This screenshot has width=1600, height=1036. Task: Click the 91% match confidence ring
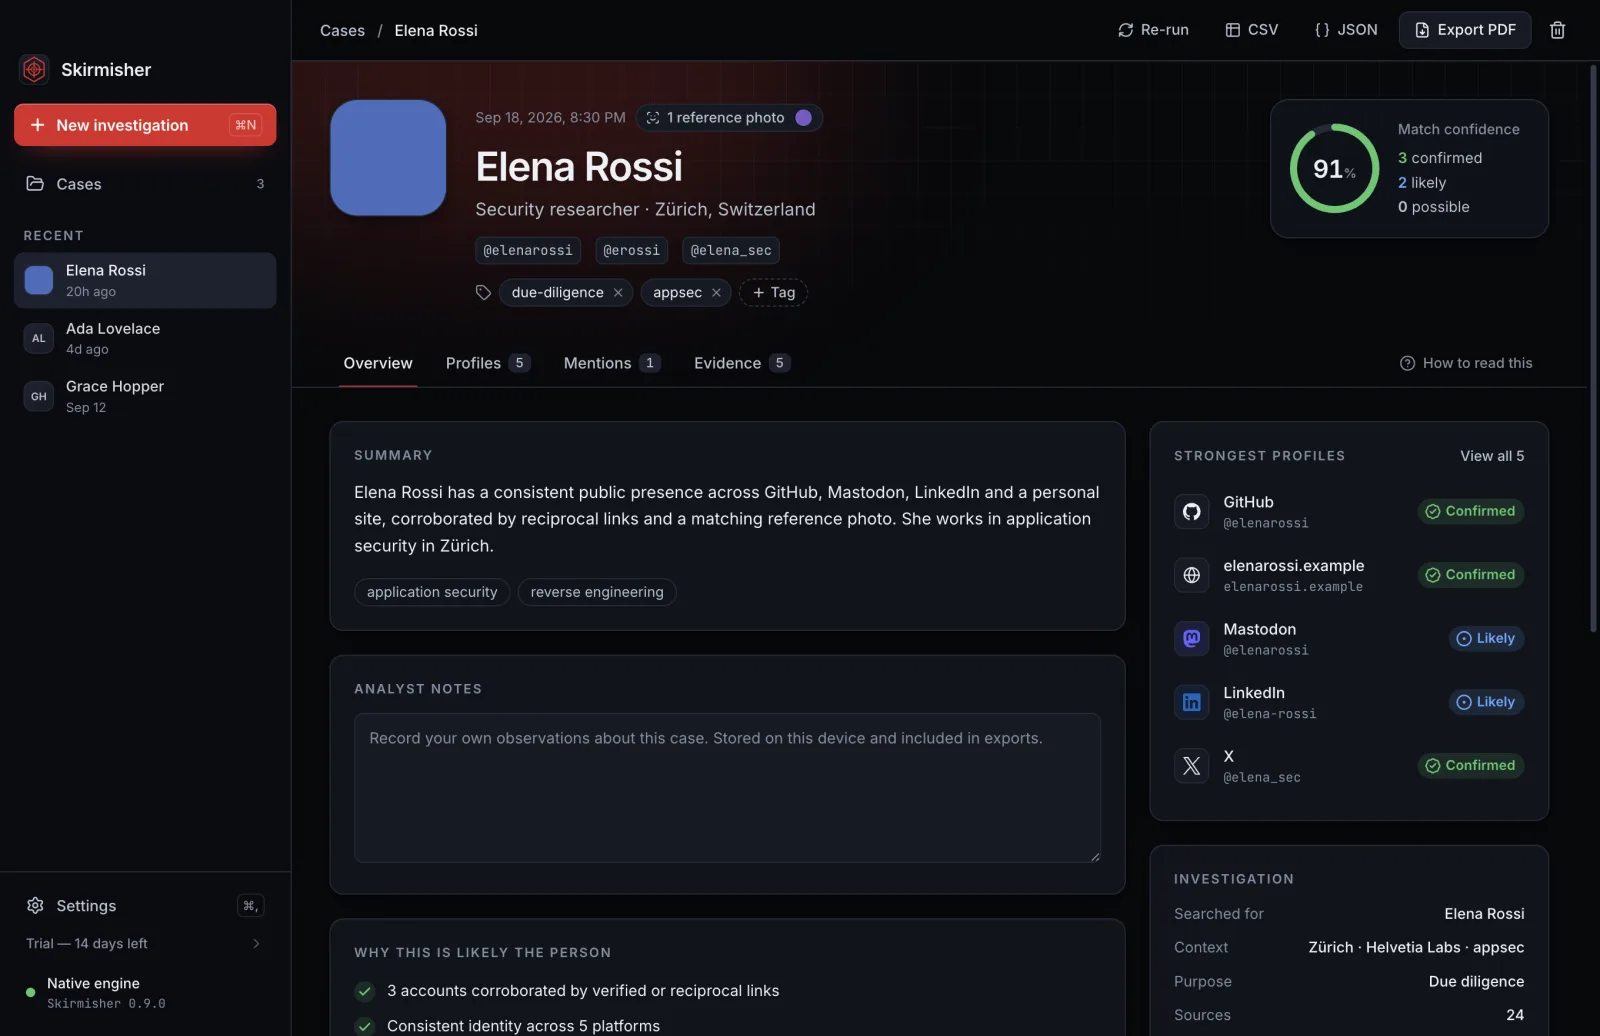[1334, 168]
